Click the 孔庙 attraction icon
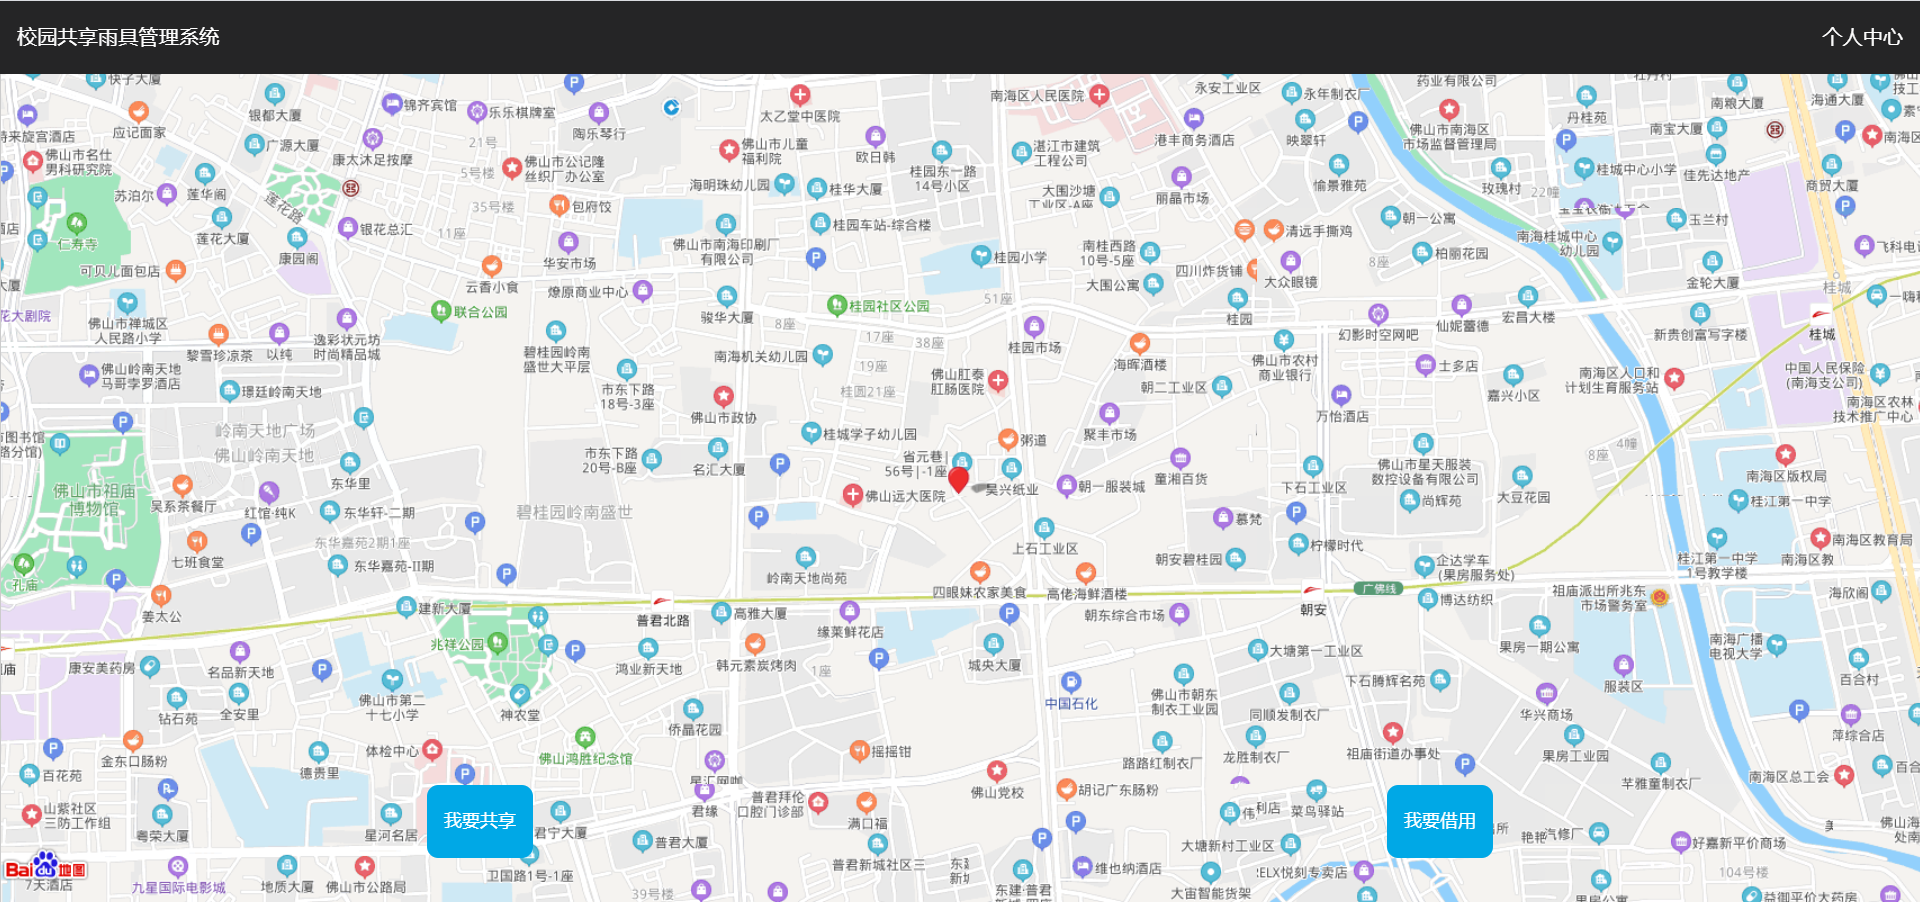Image resolution: width=1920 pixels, height=902 pixels. coord(24,563)
